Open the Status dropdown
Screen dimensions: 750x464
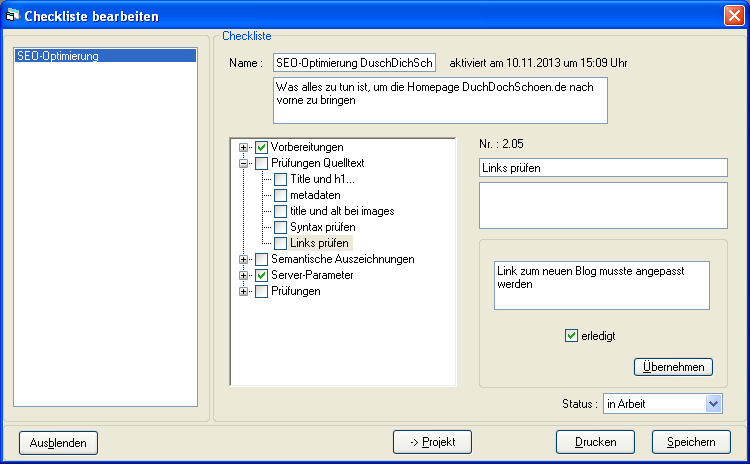(713, 403)
